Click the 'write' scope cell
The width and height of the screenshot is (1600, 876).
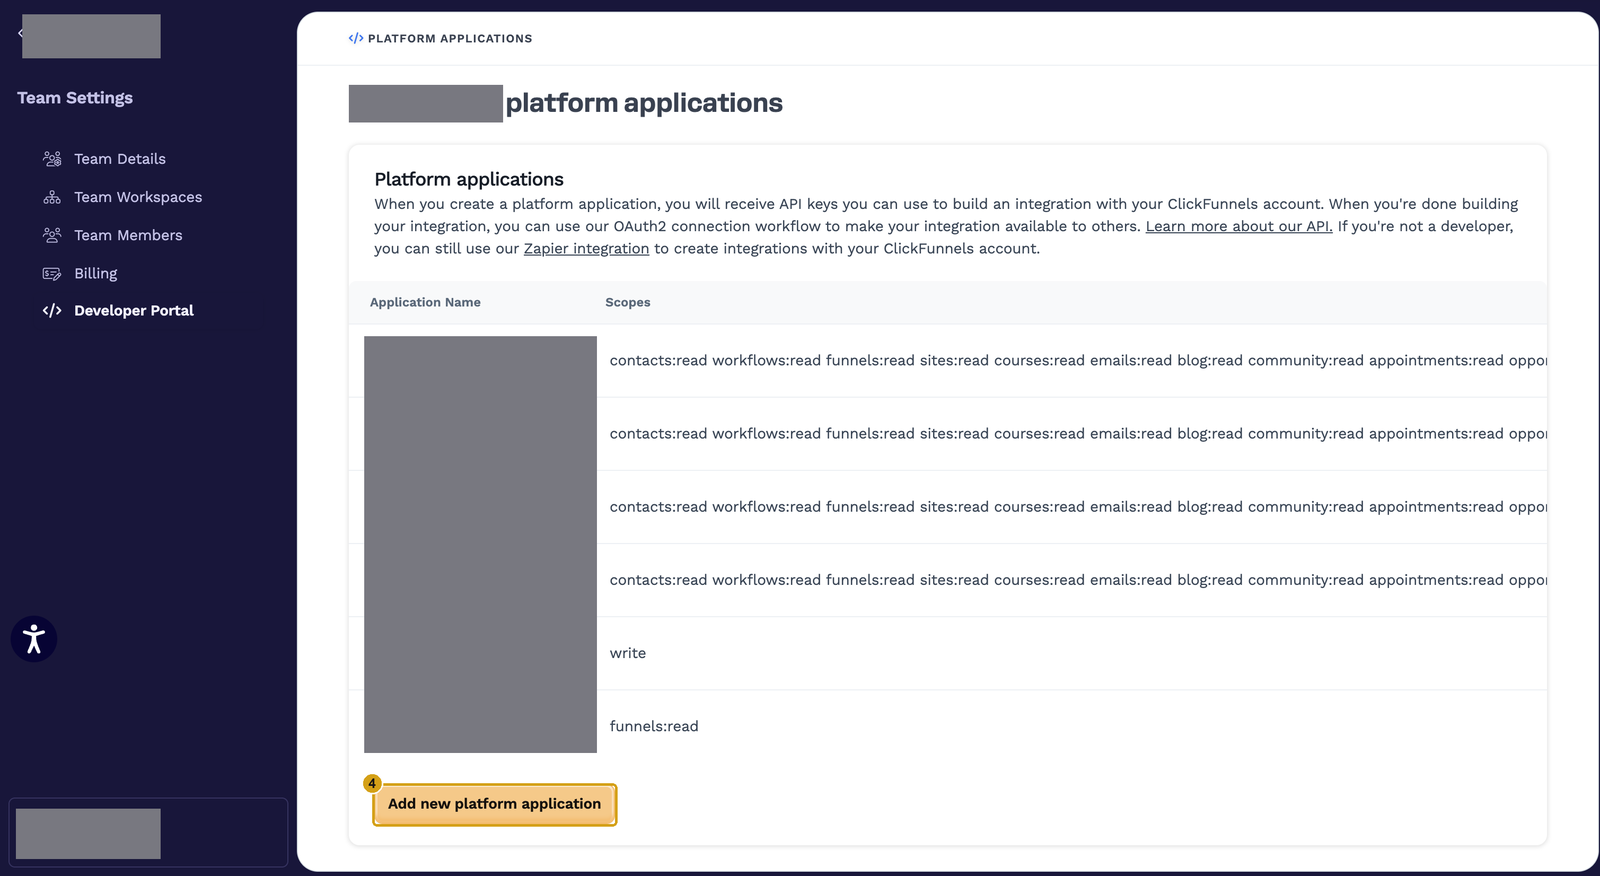tap(628, 653)
